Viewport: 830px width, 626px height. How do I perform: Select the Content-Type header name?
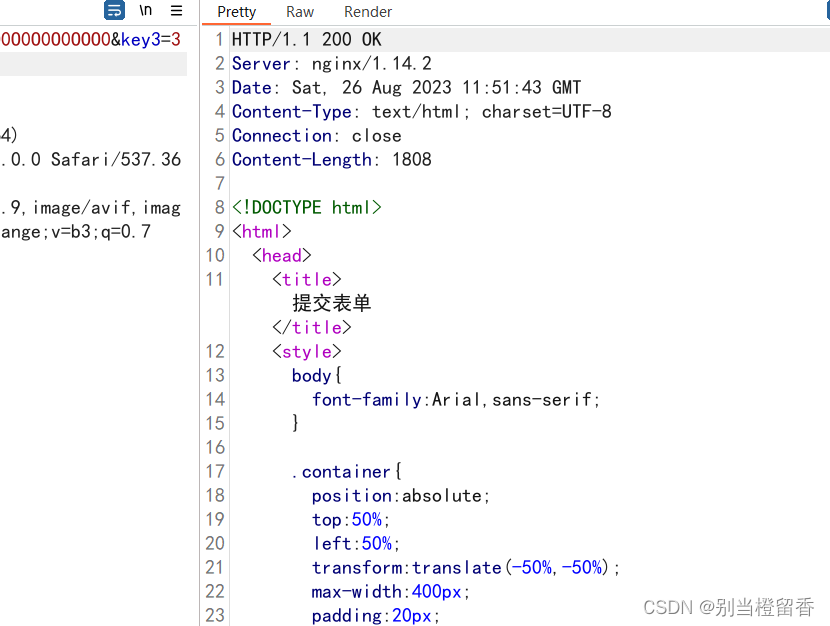[292, 112]
